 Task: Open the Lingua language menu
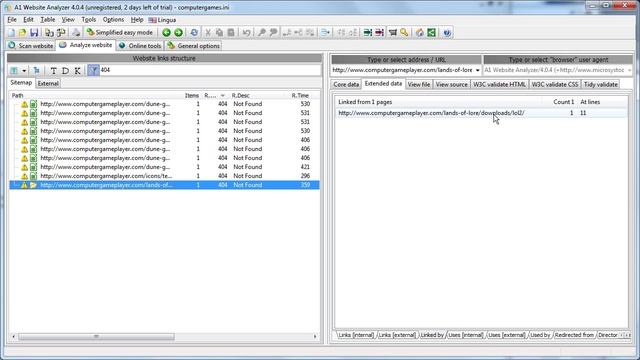(x=162, y=20)
